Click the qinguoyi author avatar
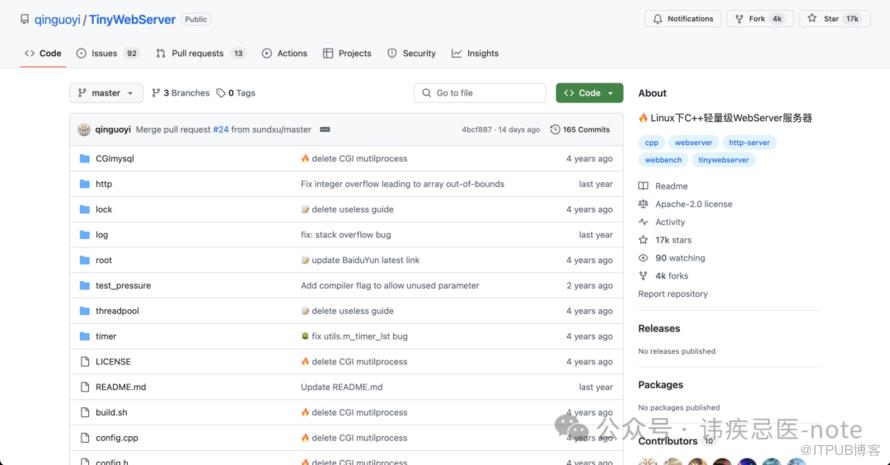This screenshot has width=890, height=465. tap(85, 130)
